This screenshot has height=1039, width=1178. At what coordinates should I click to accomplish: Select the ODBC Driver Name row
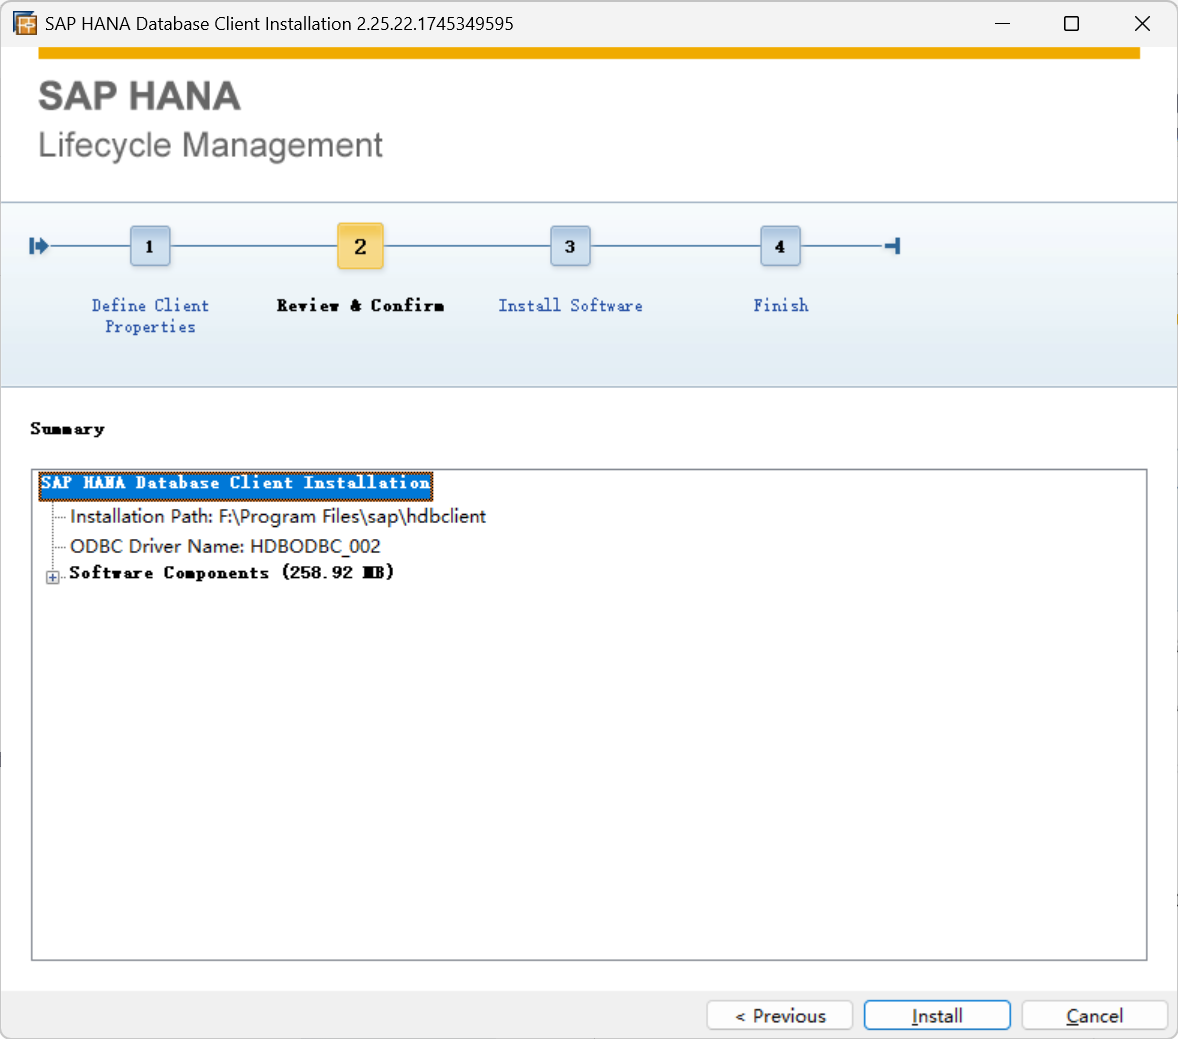[x=225, y=546]
